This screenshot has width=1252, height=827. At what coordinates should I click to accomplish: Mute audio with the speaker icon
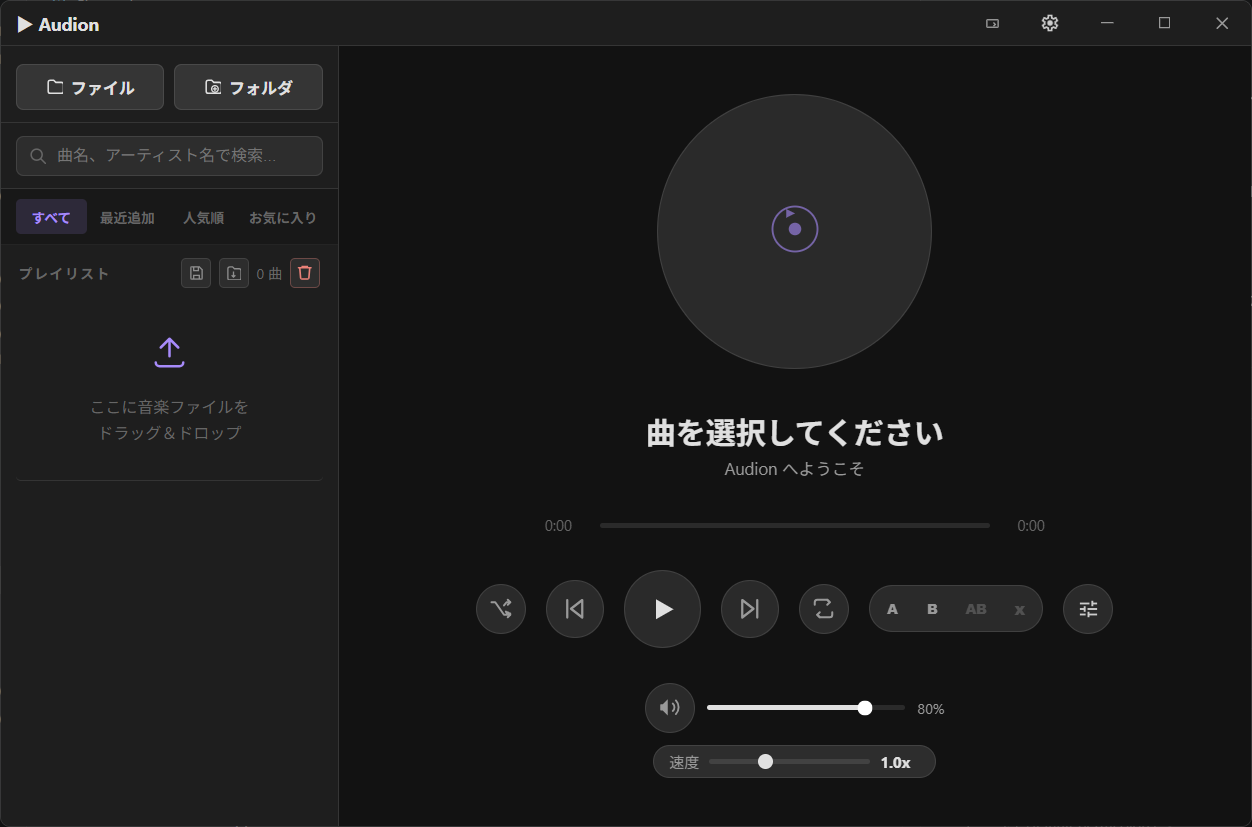point(670,708)
